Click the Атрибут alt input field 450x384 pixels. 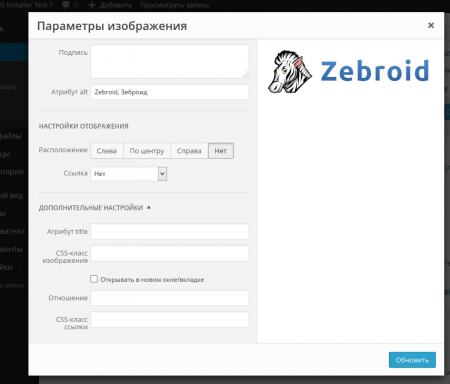point(170,92)
